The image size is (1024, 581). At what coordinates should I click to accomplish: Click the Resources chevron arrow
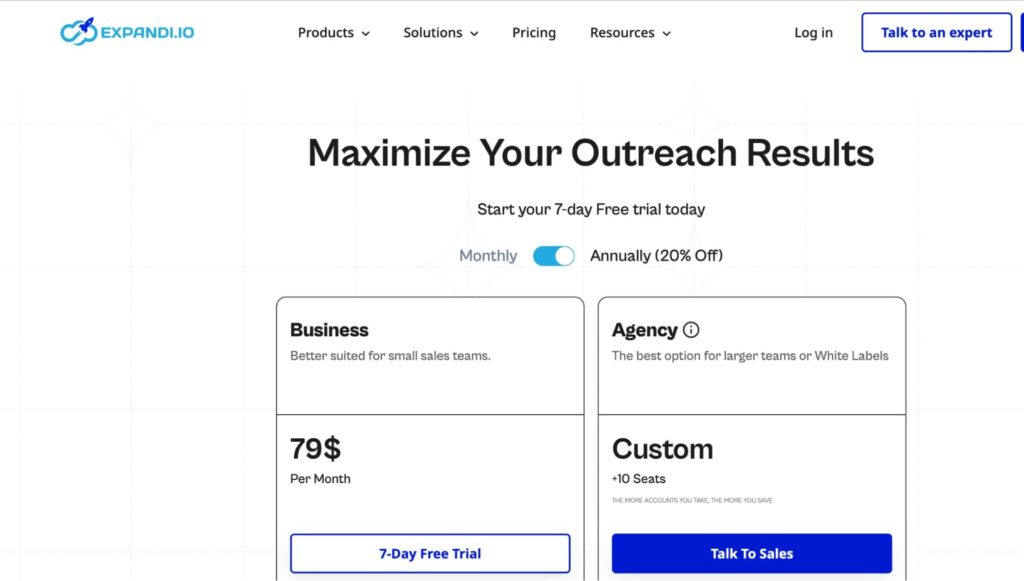667,34
